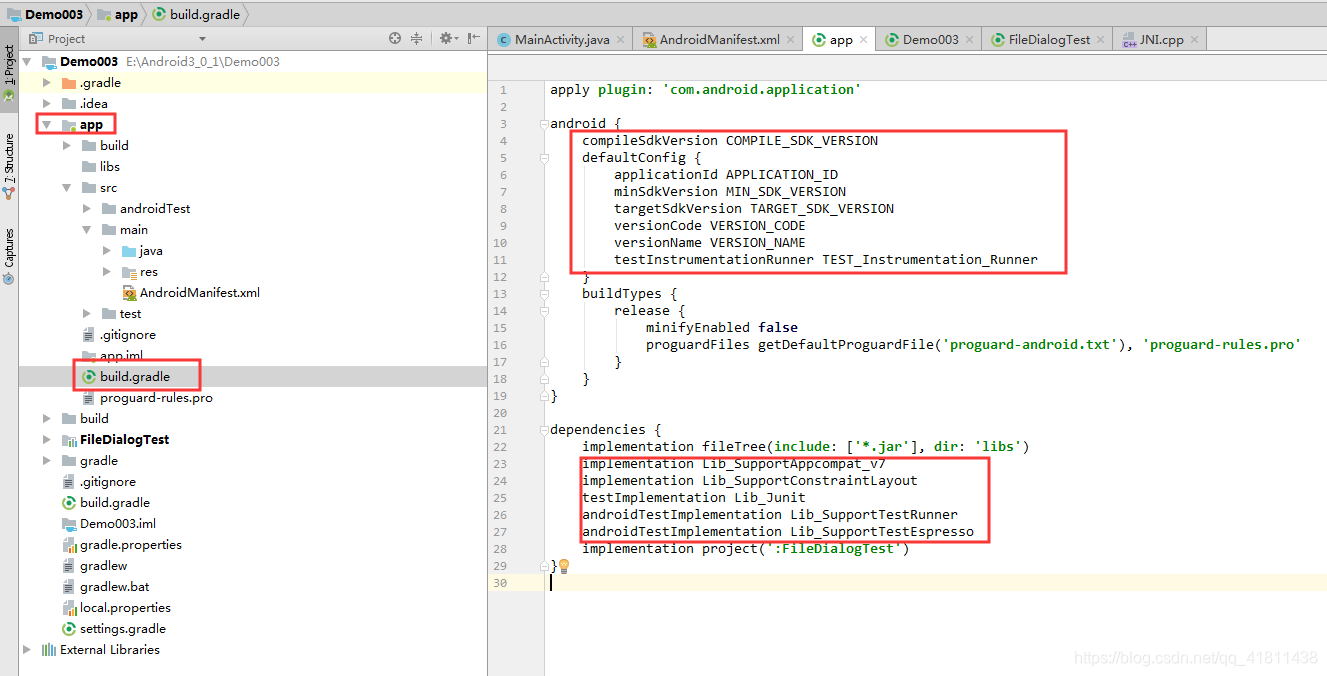The image size is (1327, 676).
Task: Select build.gradle under the app module
Action: point(137,376)
